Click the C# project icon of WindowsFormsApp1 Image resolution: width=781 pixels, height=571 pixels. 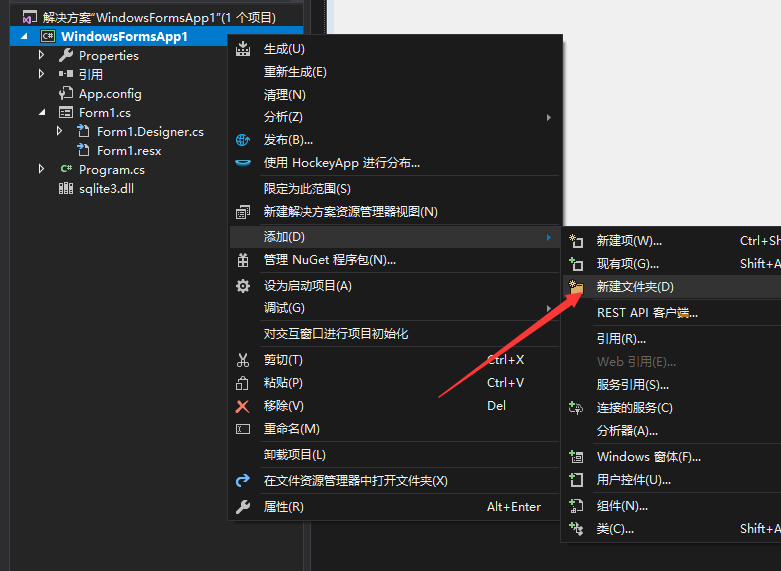(x=48, y=36)
